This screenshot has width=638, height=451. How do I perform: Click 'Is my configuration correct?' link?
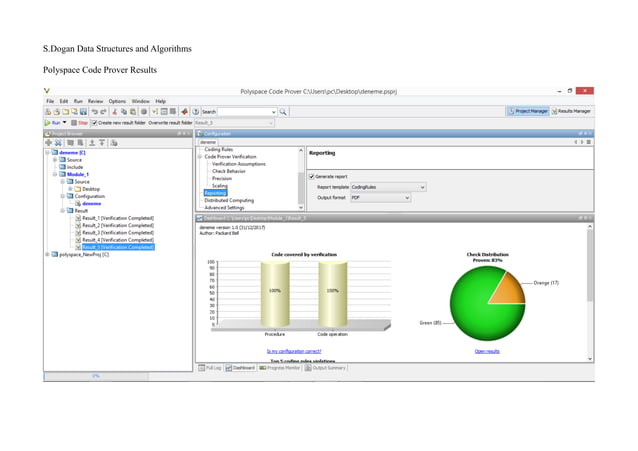(294, 351)
